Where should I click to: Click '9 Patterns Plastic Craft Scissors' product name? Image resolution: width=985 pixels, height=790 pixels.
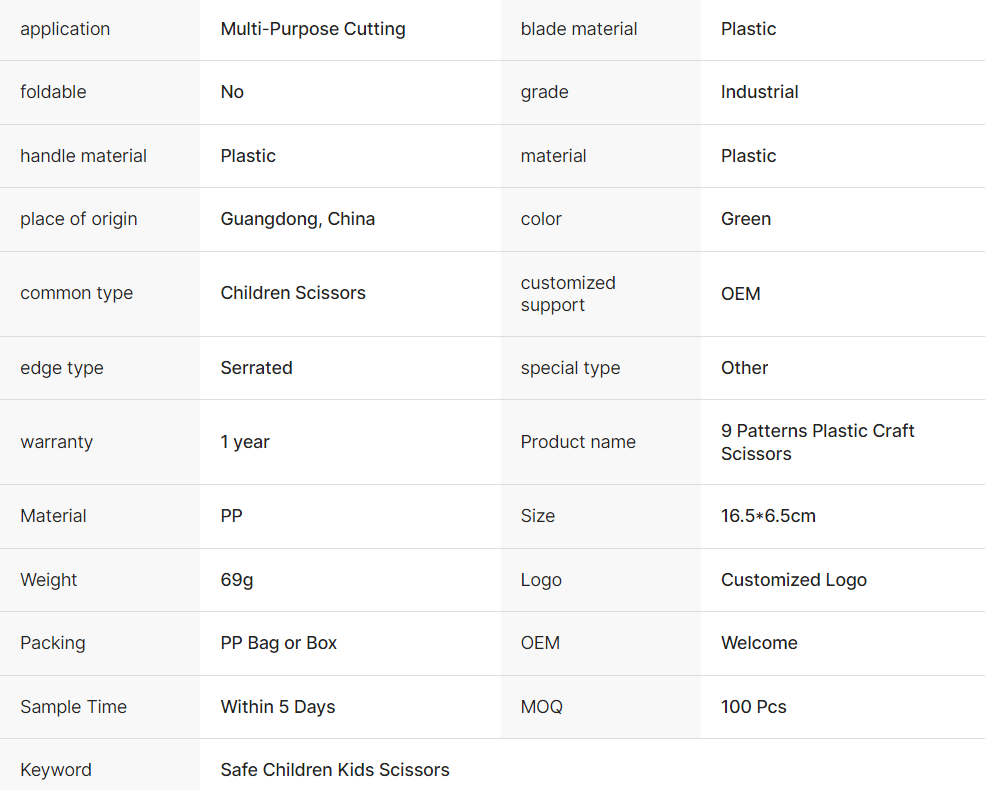[x=818, y=442]
